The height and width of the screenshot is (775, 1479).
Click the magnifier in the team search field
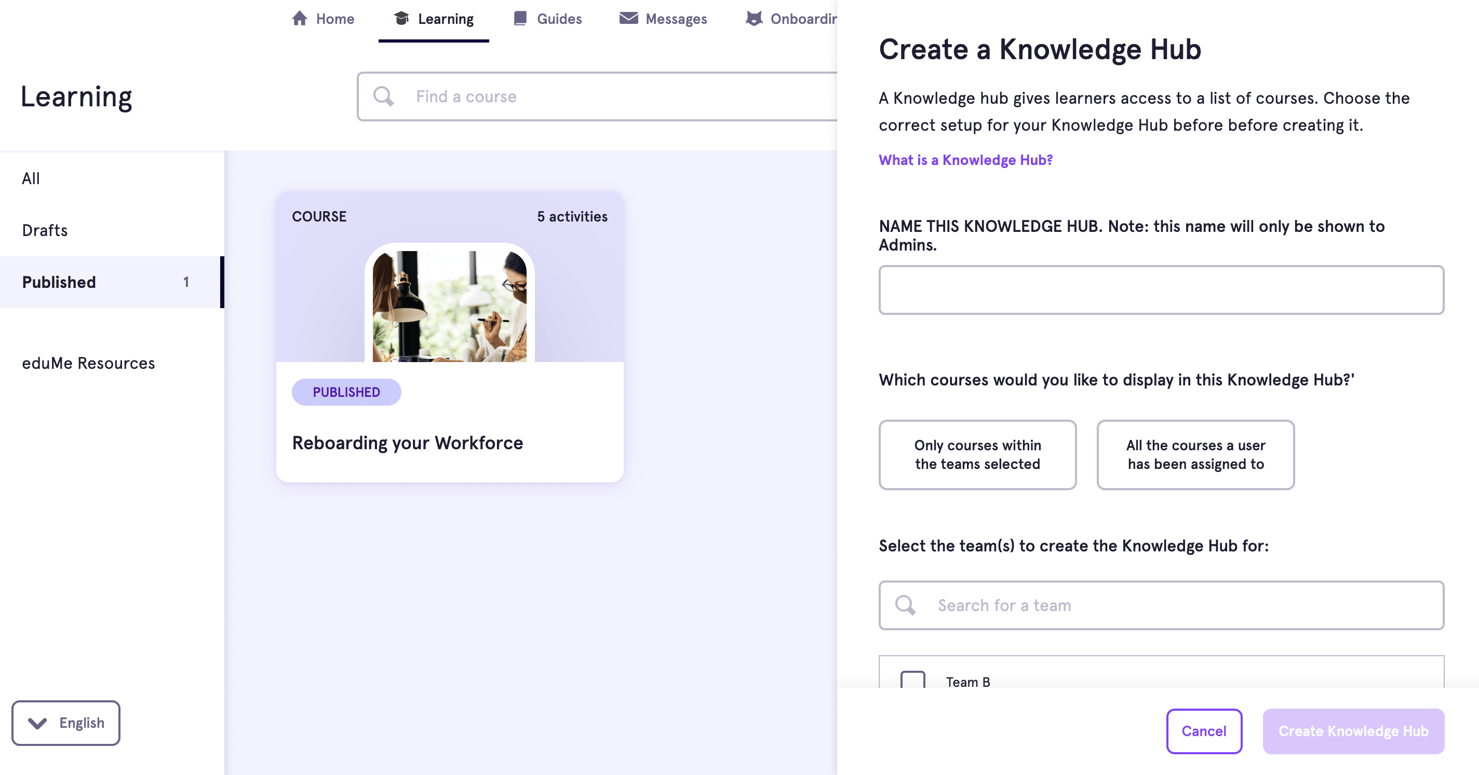point(906,605)
